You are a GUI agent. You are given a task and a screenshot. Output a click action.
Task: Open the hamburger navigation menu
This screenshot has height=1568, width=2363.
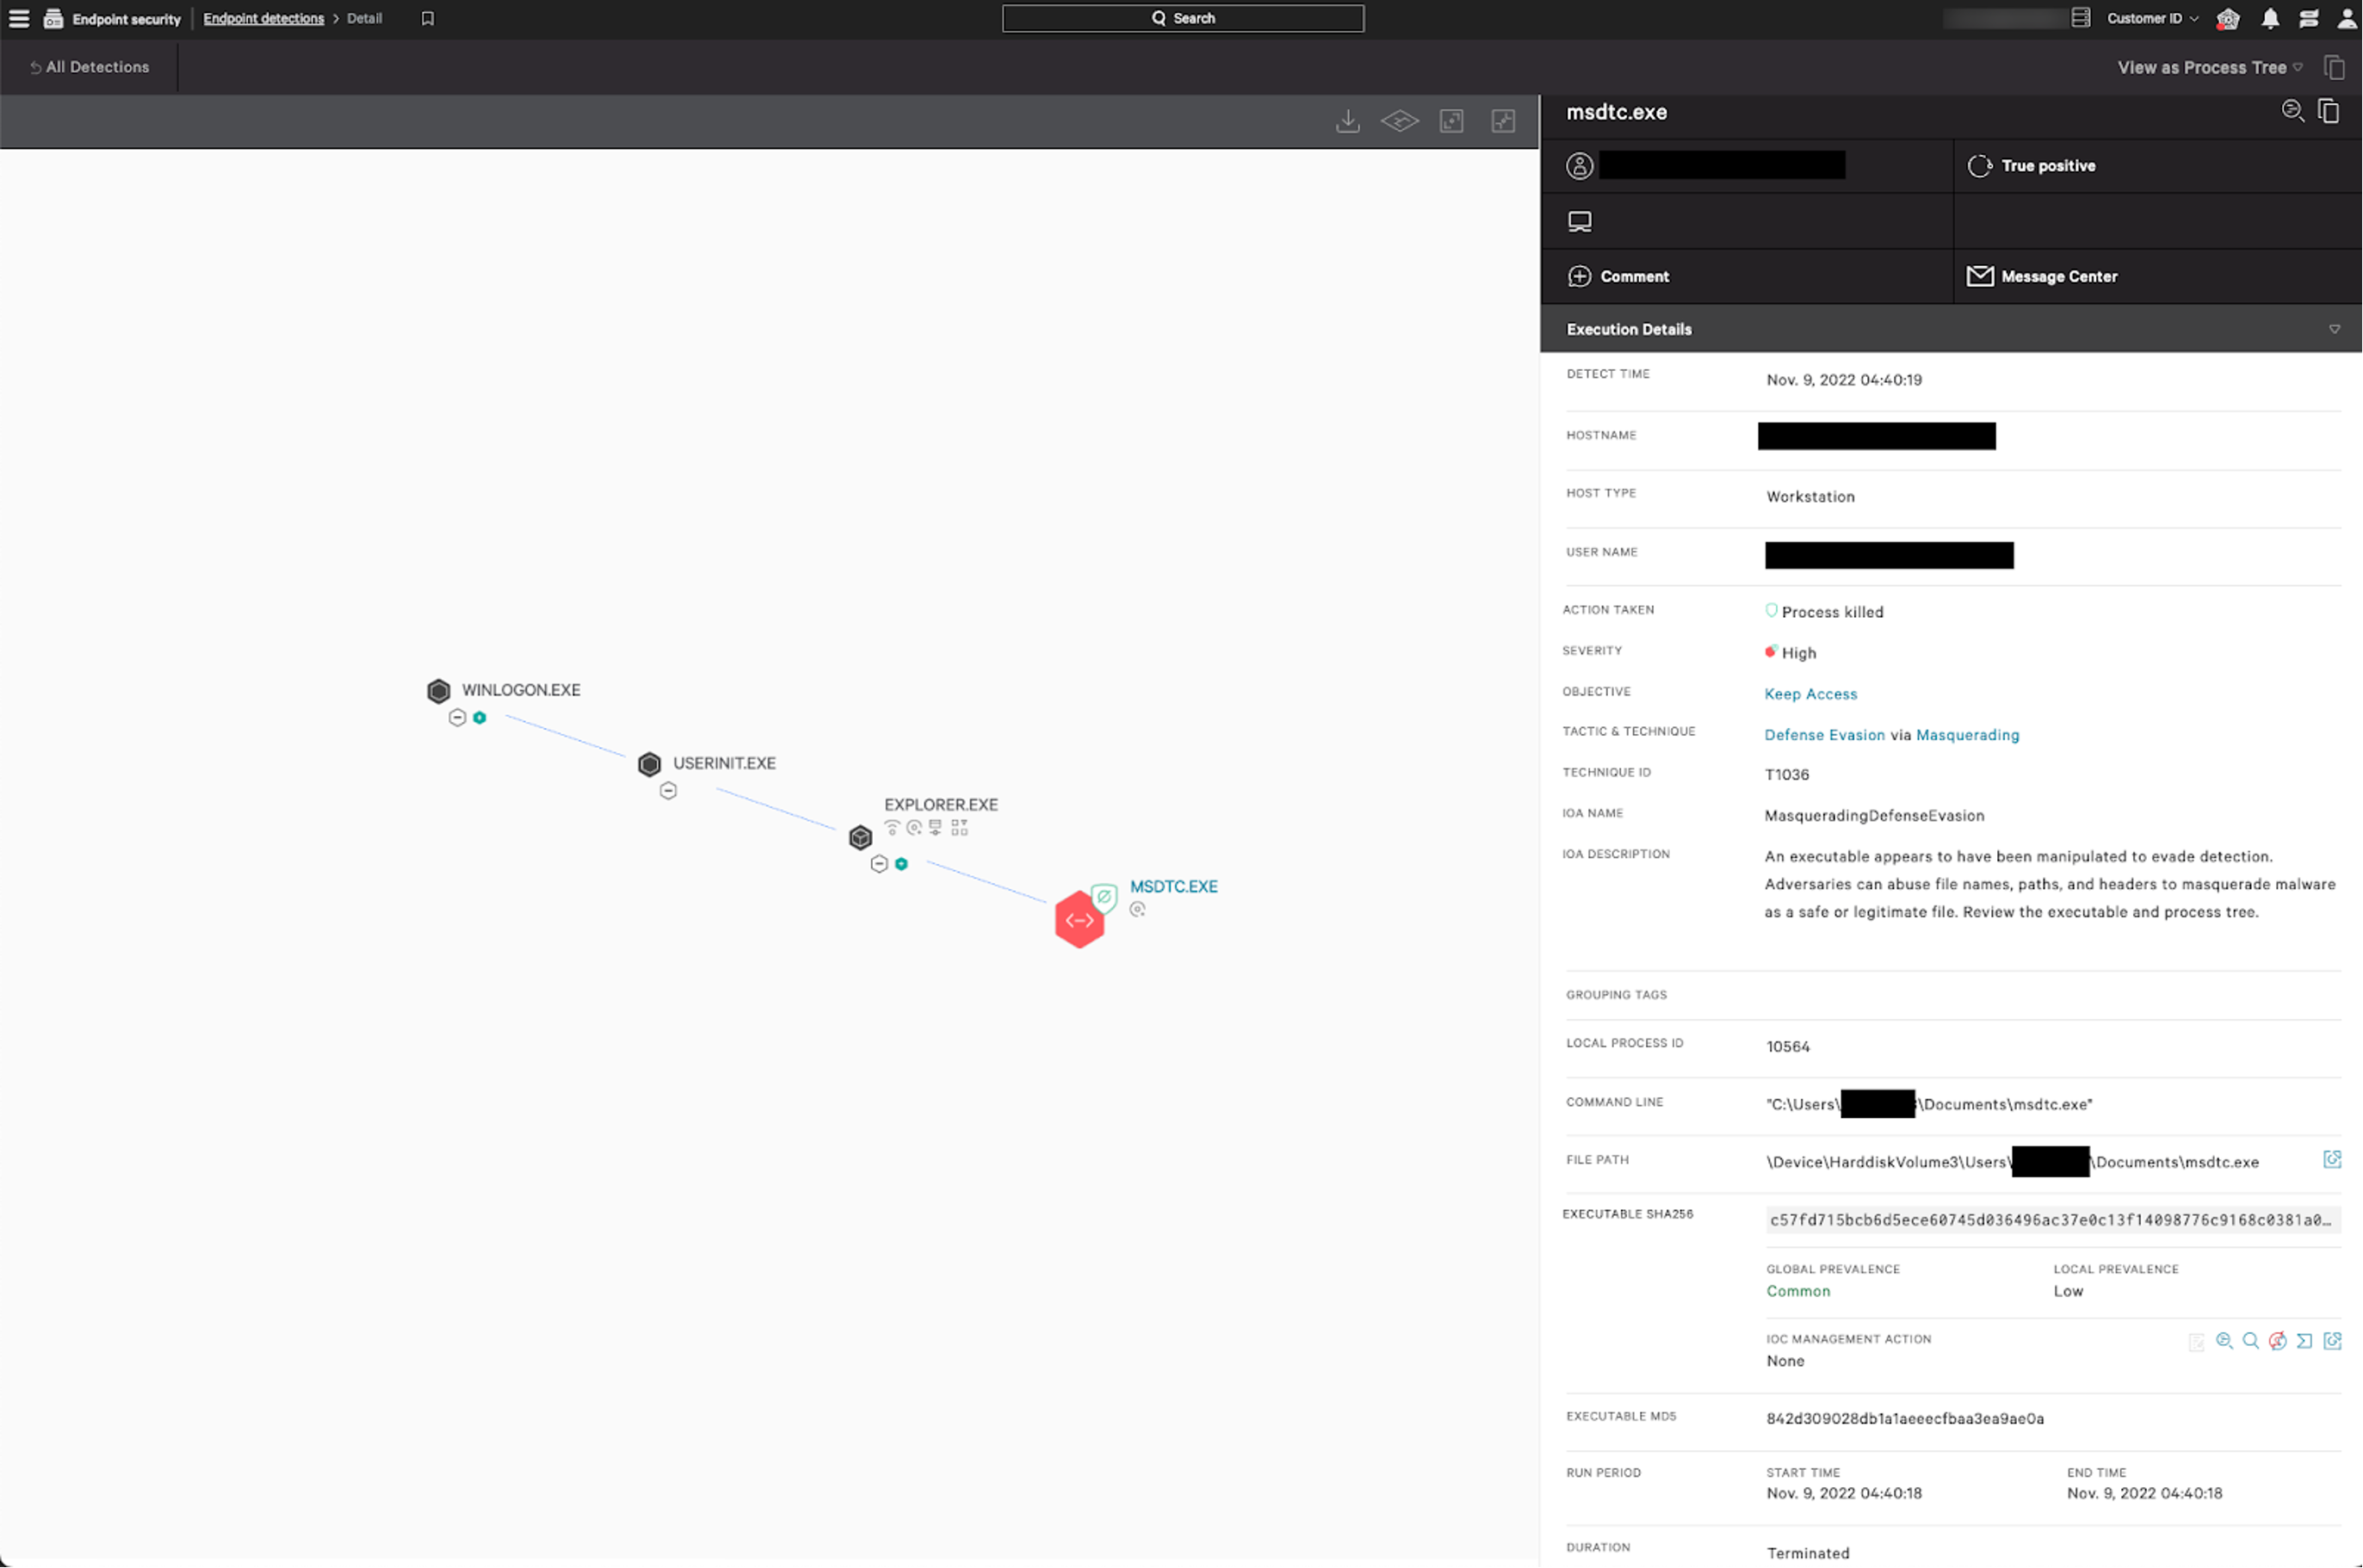19,18
